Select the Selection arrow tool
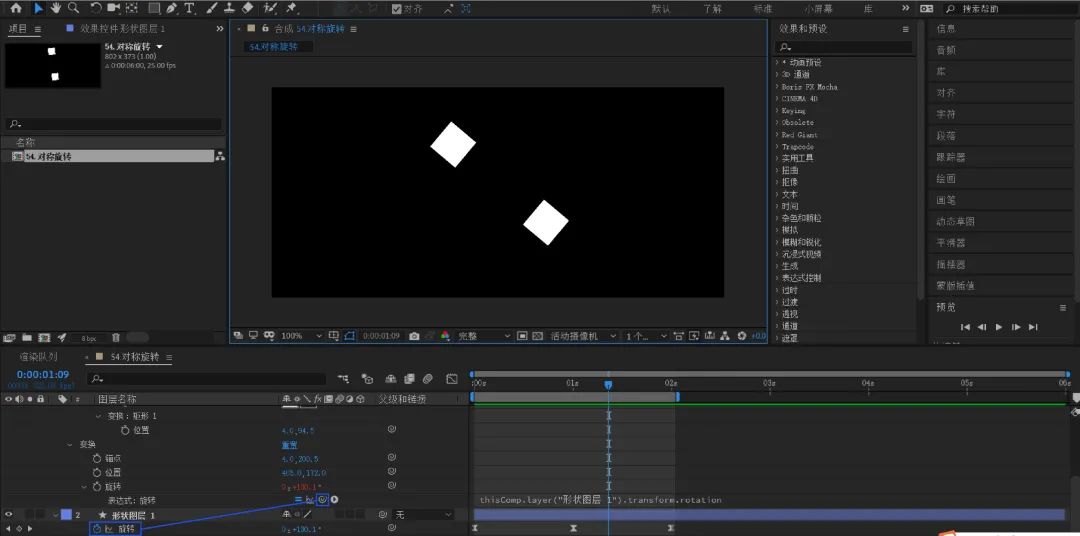Image resolution: width=1080 pixels, height=536 pixels. [x=39, y=8]
